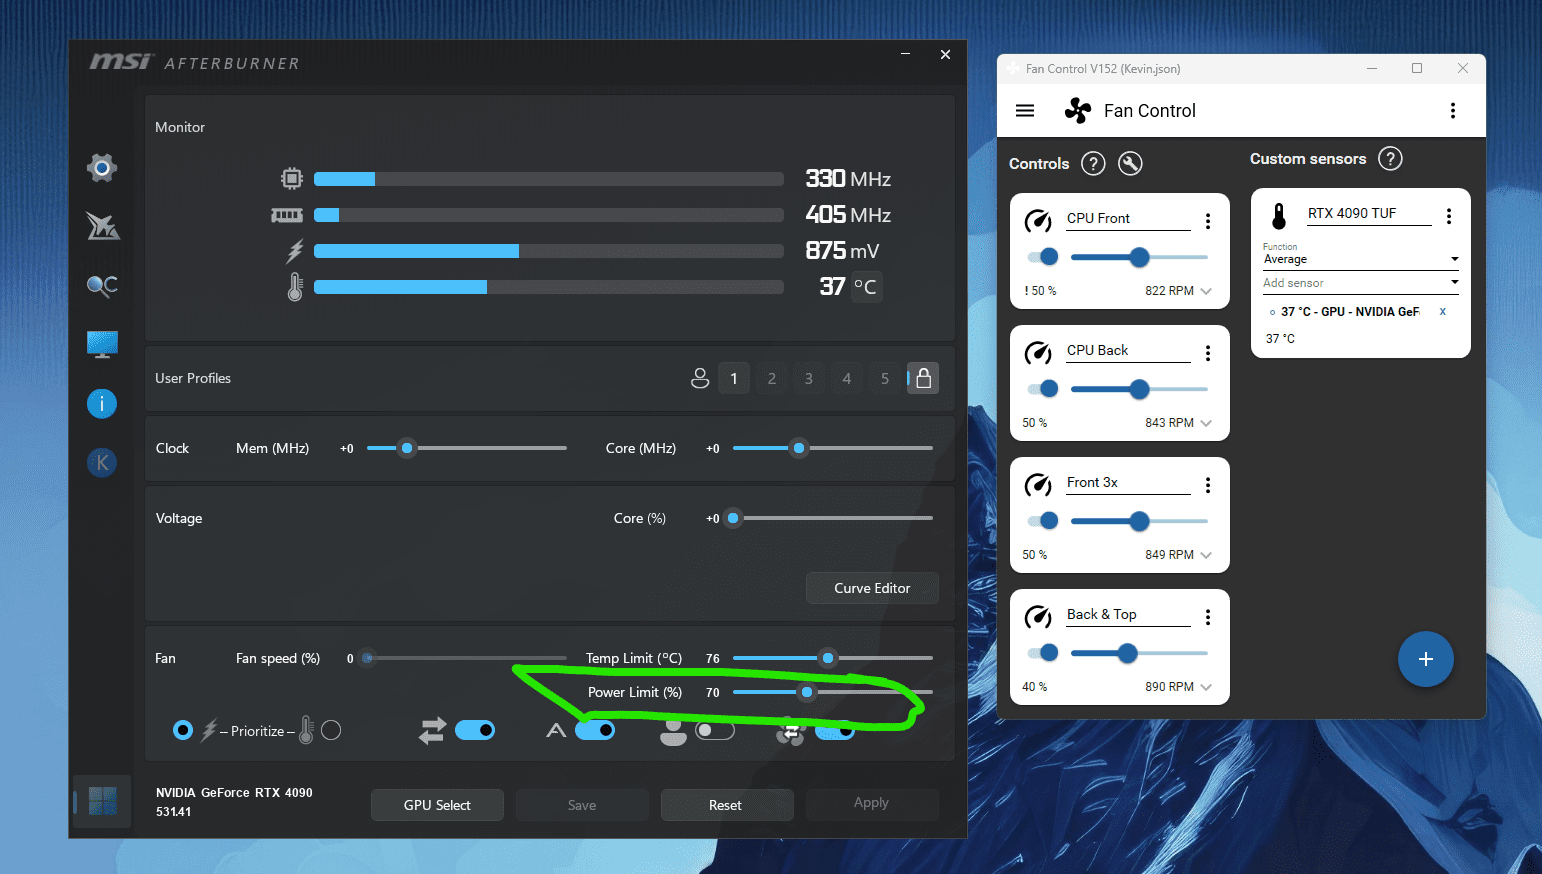Screen dimensions: 1542x874
Task: Expand CPU Back card chevron
Action: (x=1206, y=423)
